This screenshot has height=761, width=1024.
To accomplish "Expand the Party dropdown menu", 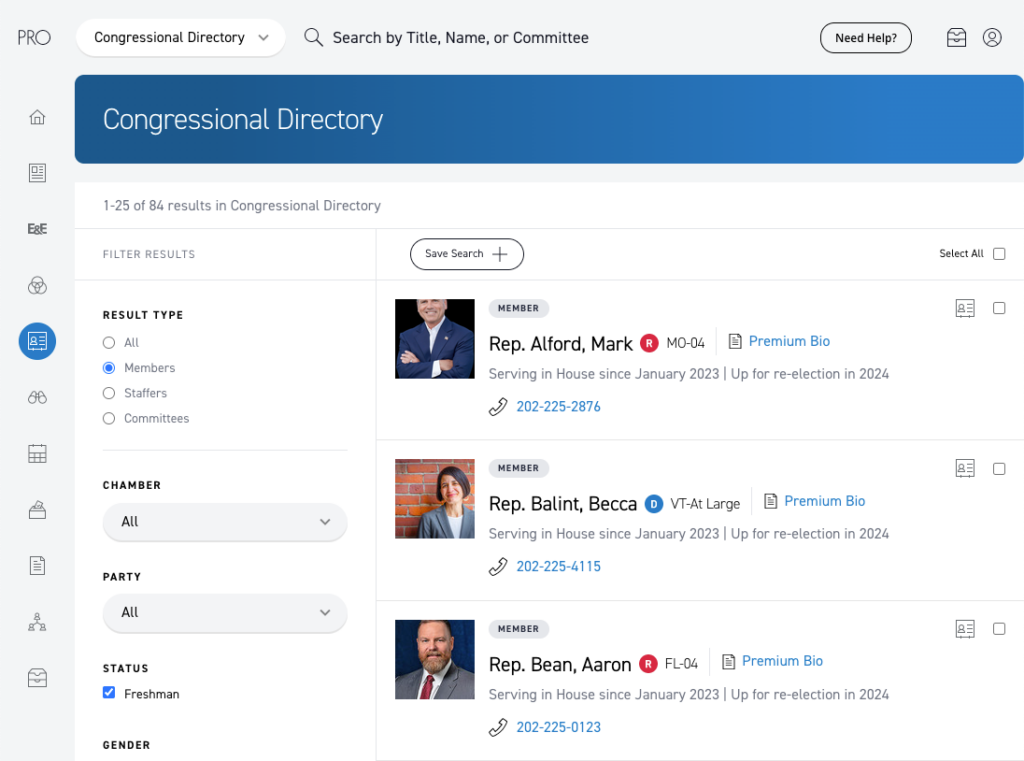I will (224, 613).
